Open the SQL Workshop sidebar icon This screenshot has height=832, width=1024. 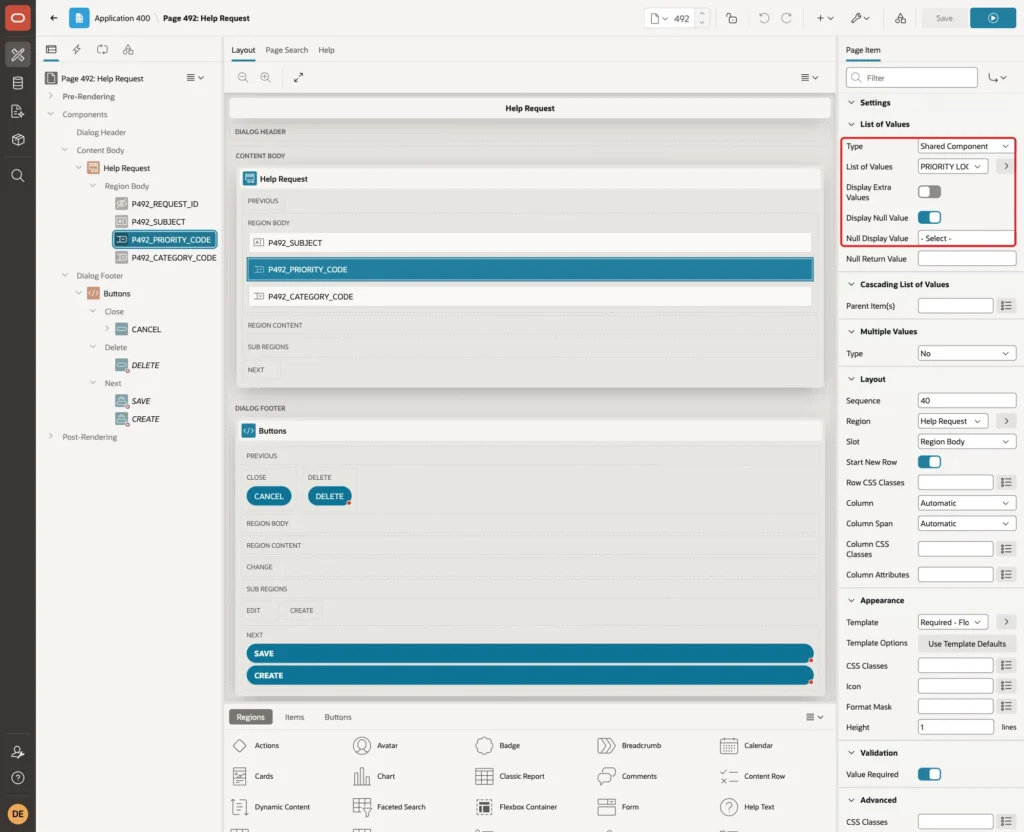[18, 83]
